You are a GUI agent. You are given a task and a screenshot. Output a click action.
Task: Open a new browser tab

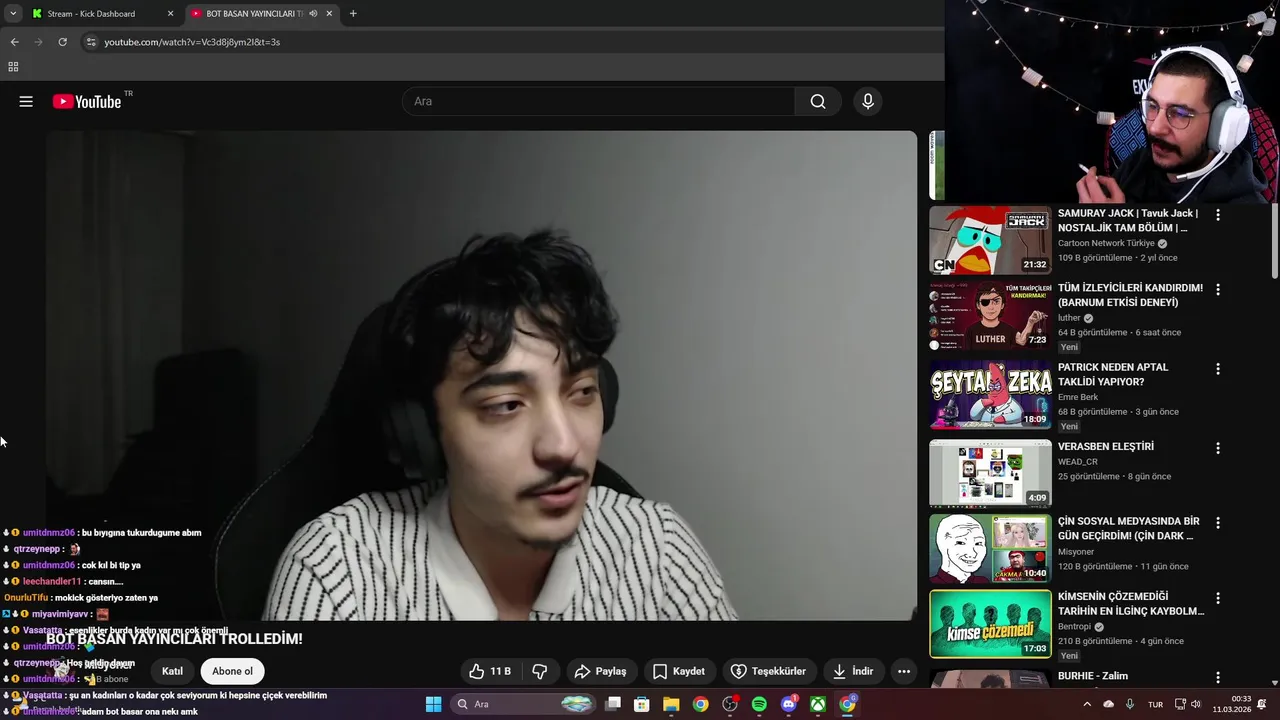tap(353, 14)
